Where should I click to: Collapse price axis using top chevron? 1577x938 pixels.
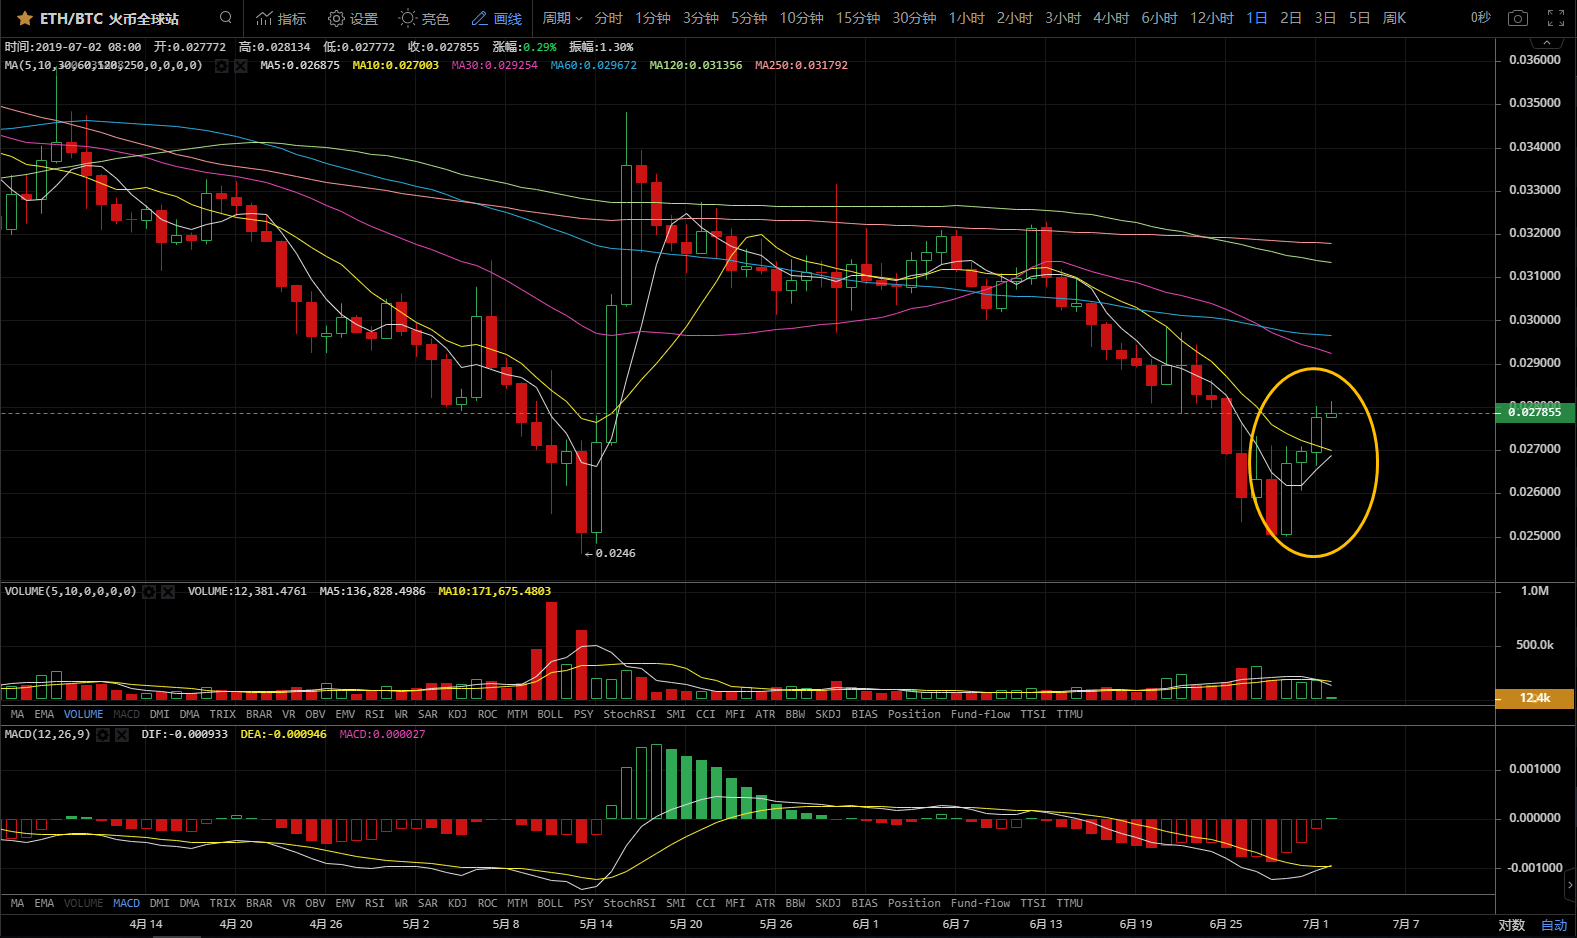tap(1547, 43)
